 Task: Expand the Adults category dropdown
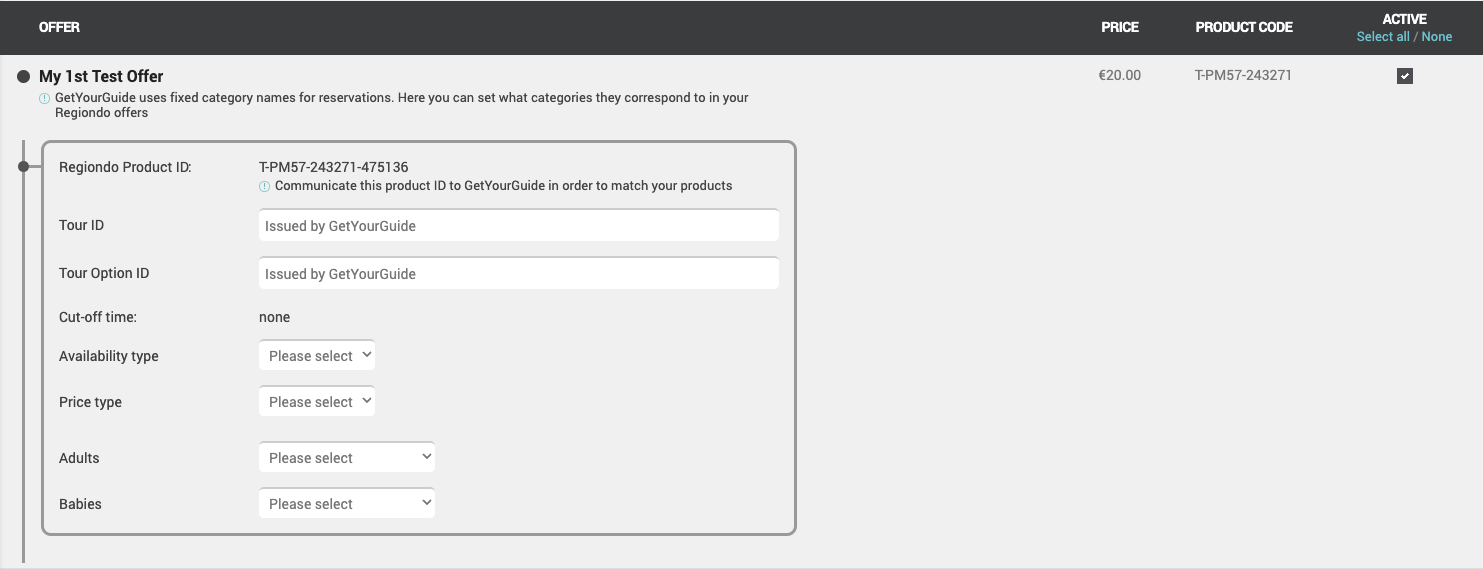click(x=347, y=457)
